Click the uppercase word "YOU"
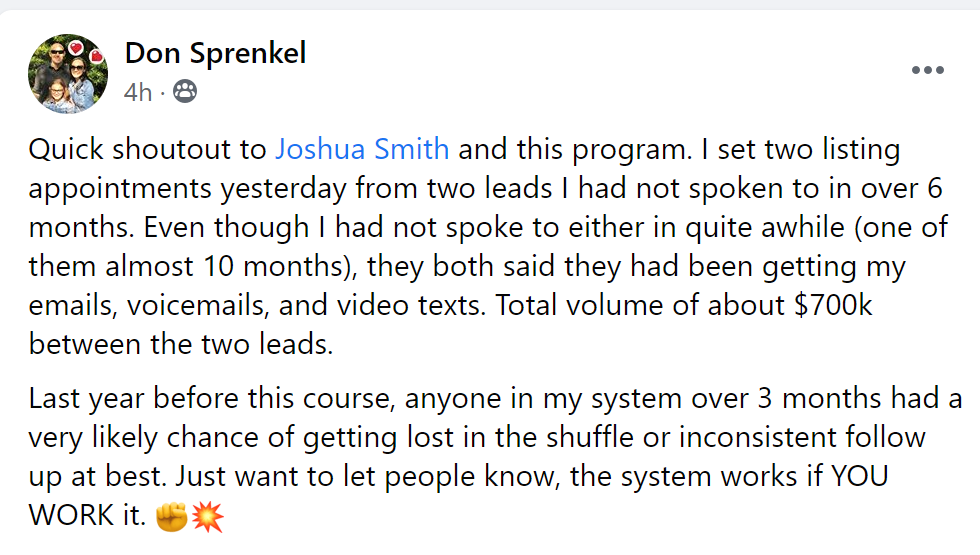Image resolution: width=980 pixels, height=555 pixels. (859, 476)
